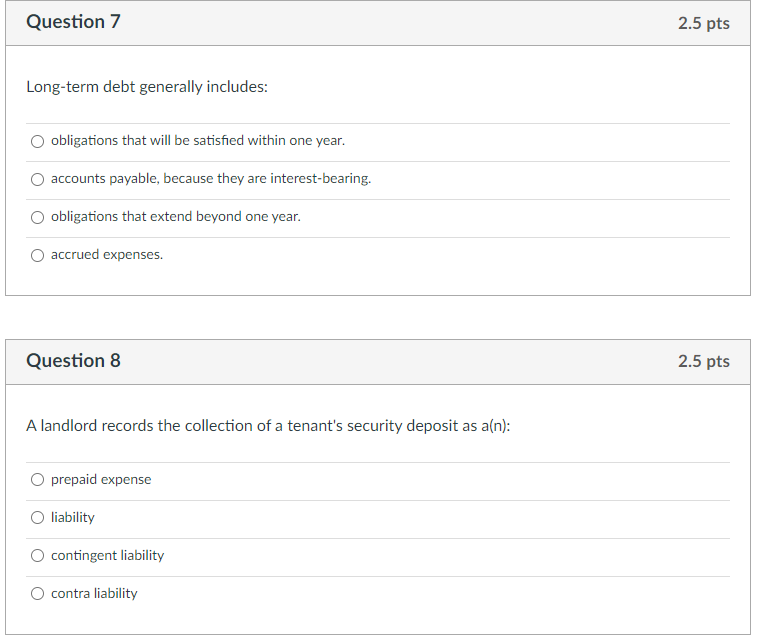The image size is (758, 638).
Task: Click answer text 'contingent liability'
Action: (107, 555)
